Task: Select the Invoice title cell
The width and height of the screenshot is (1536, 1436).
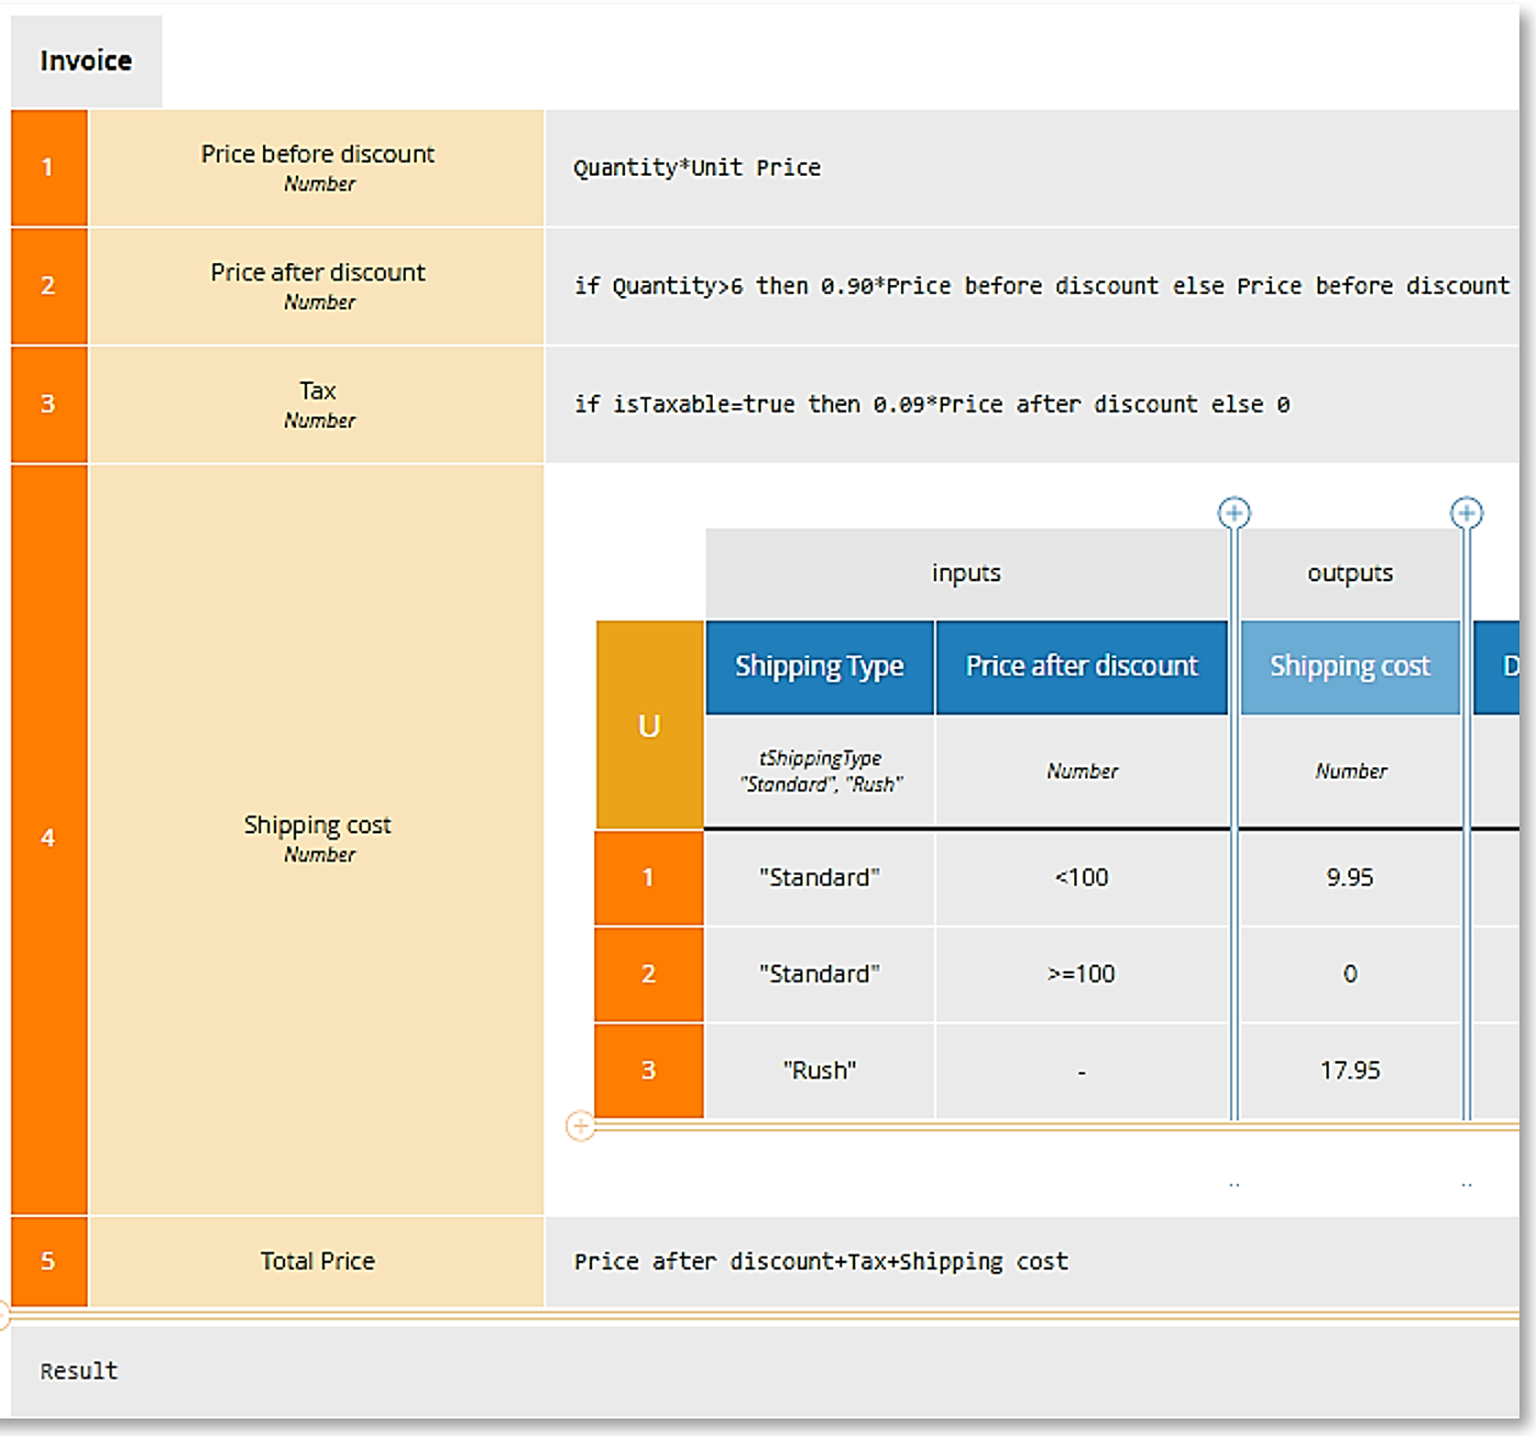Action: [86, 61]
